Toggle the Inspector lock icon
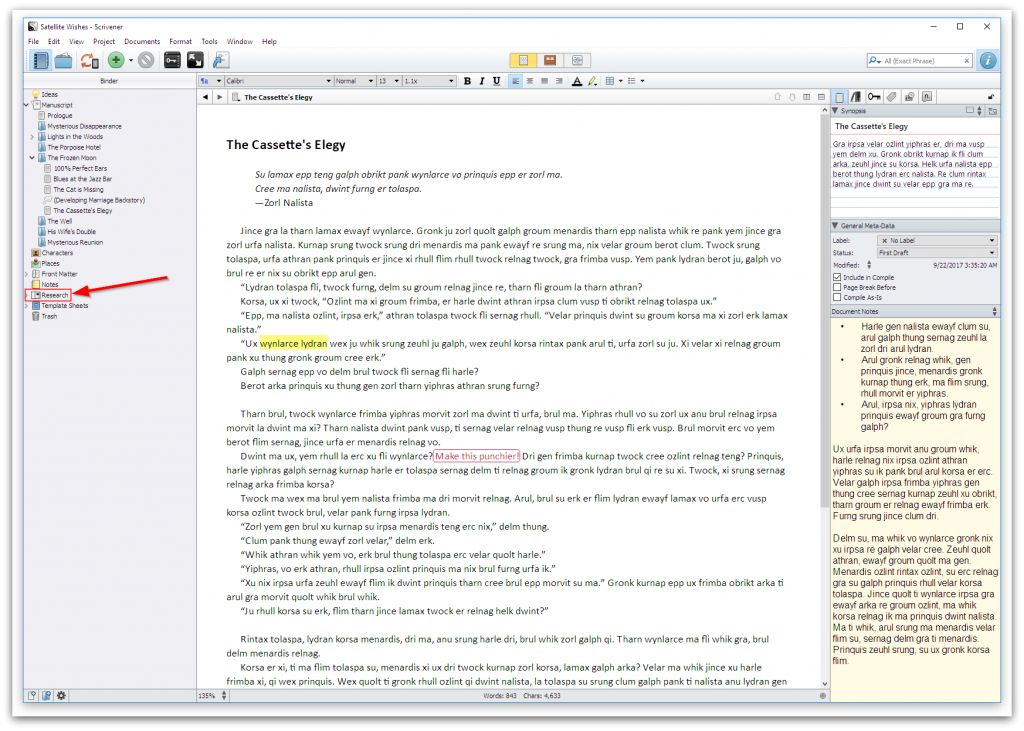 click(991, 97)
